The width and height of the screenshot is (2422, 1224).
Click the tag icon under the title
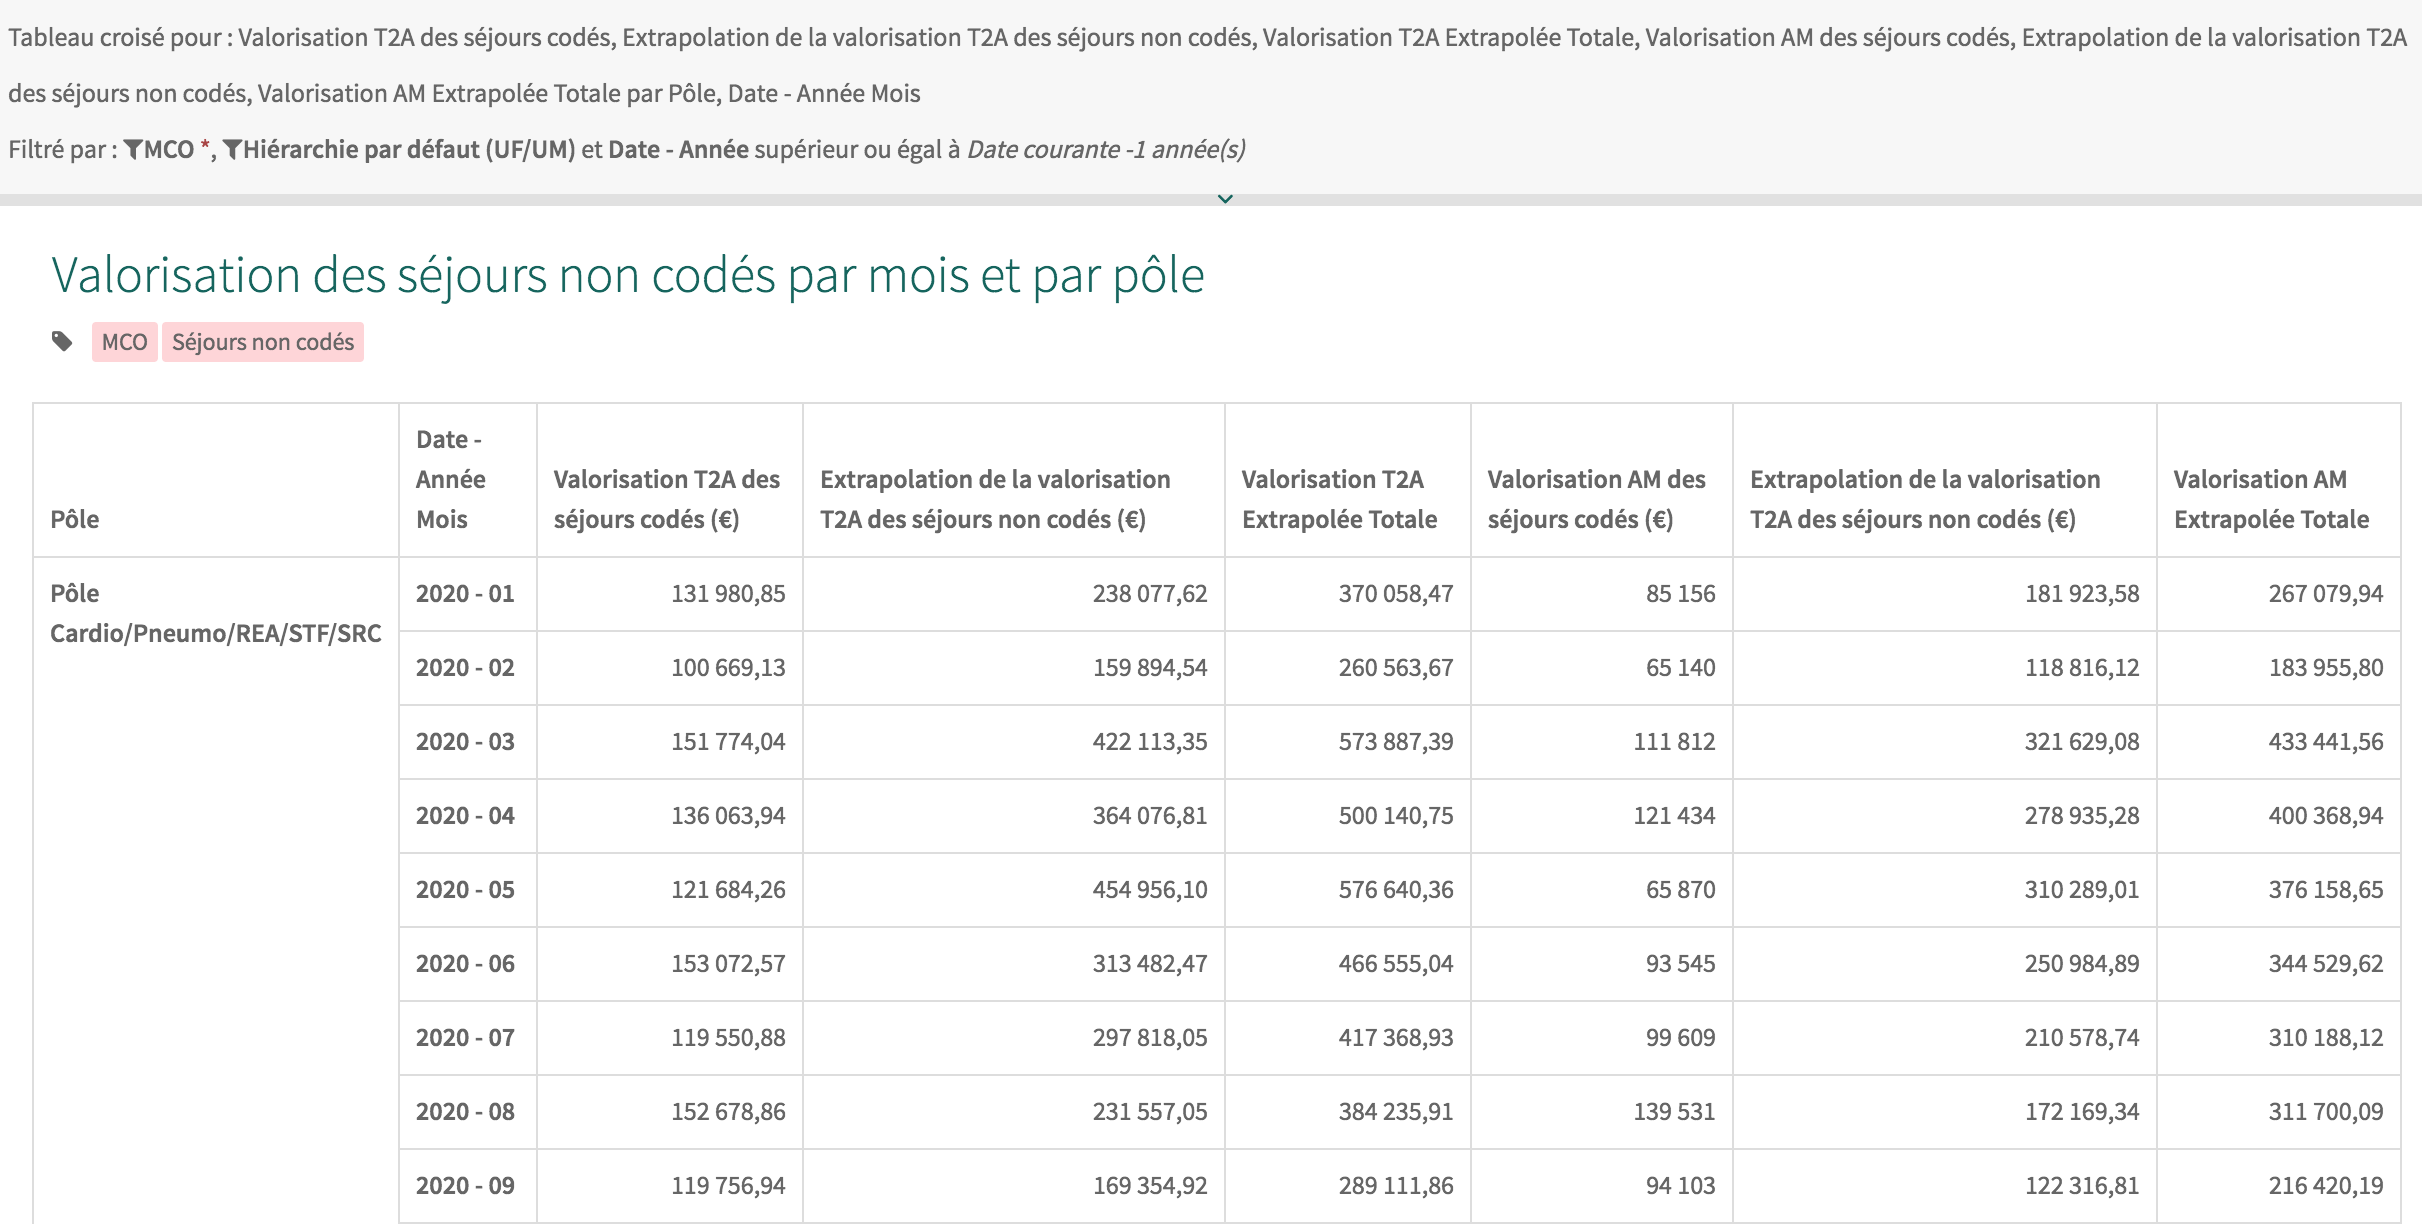tap(62, 342)
